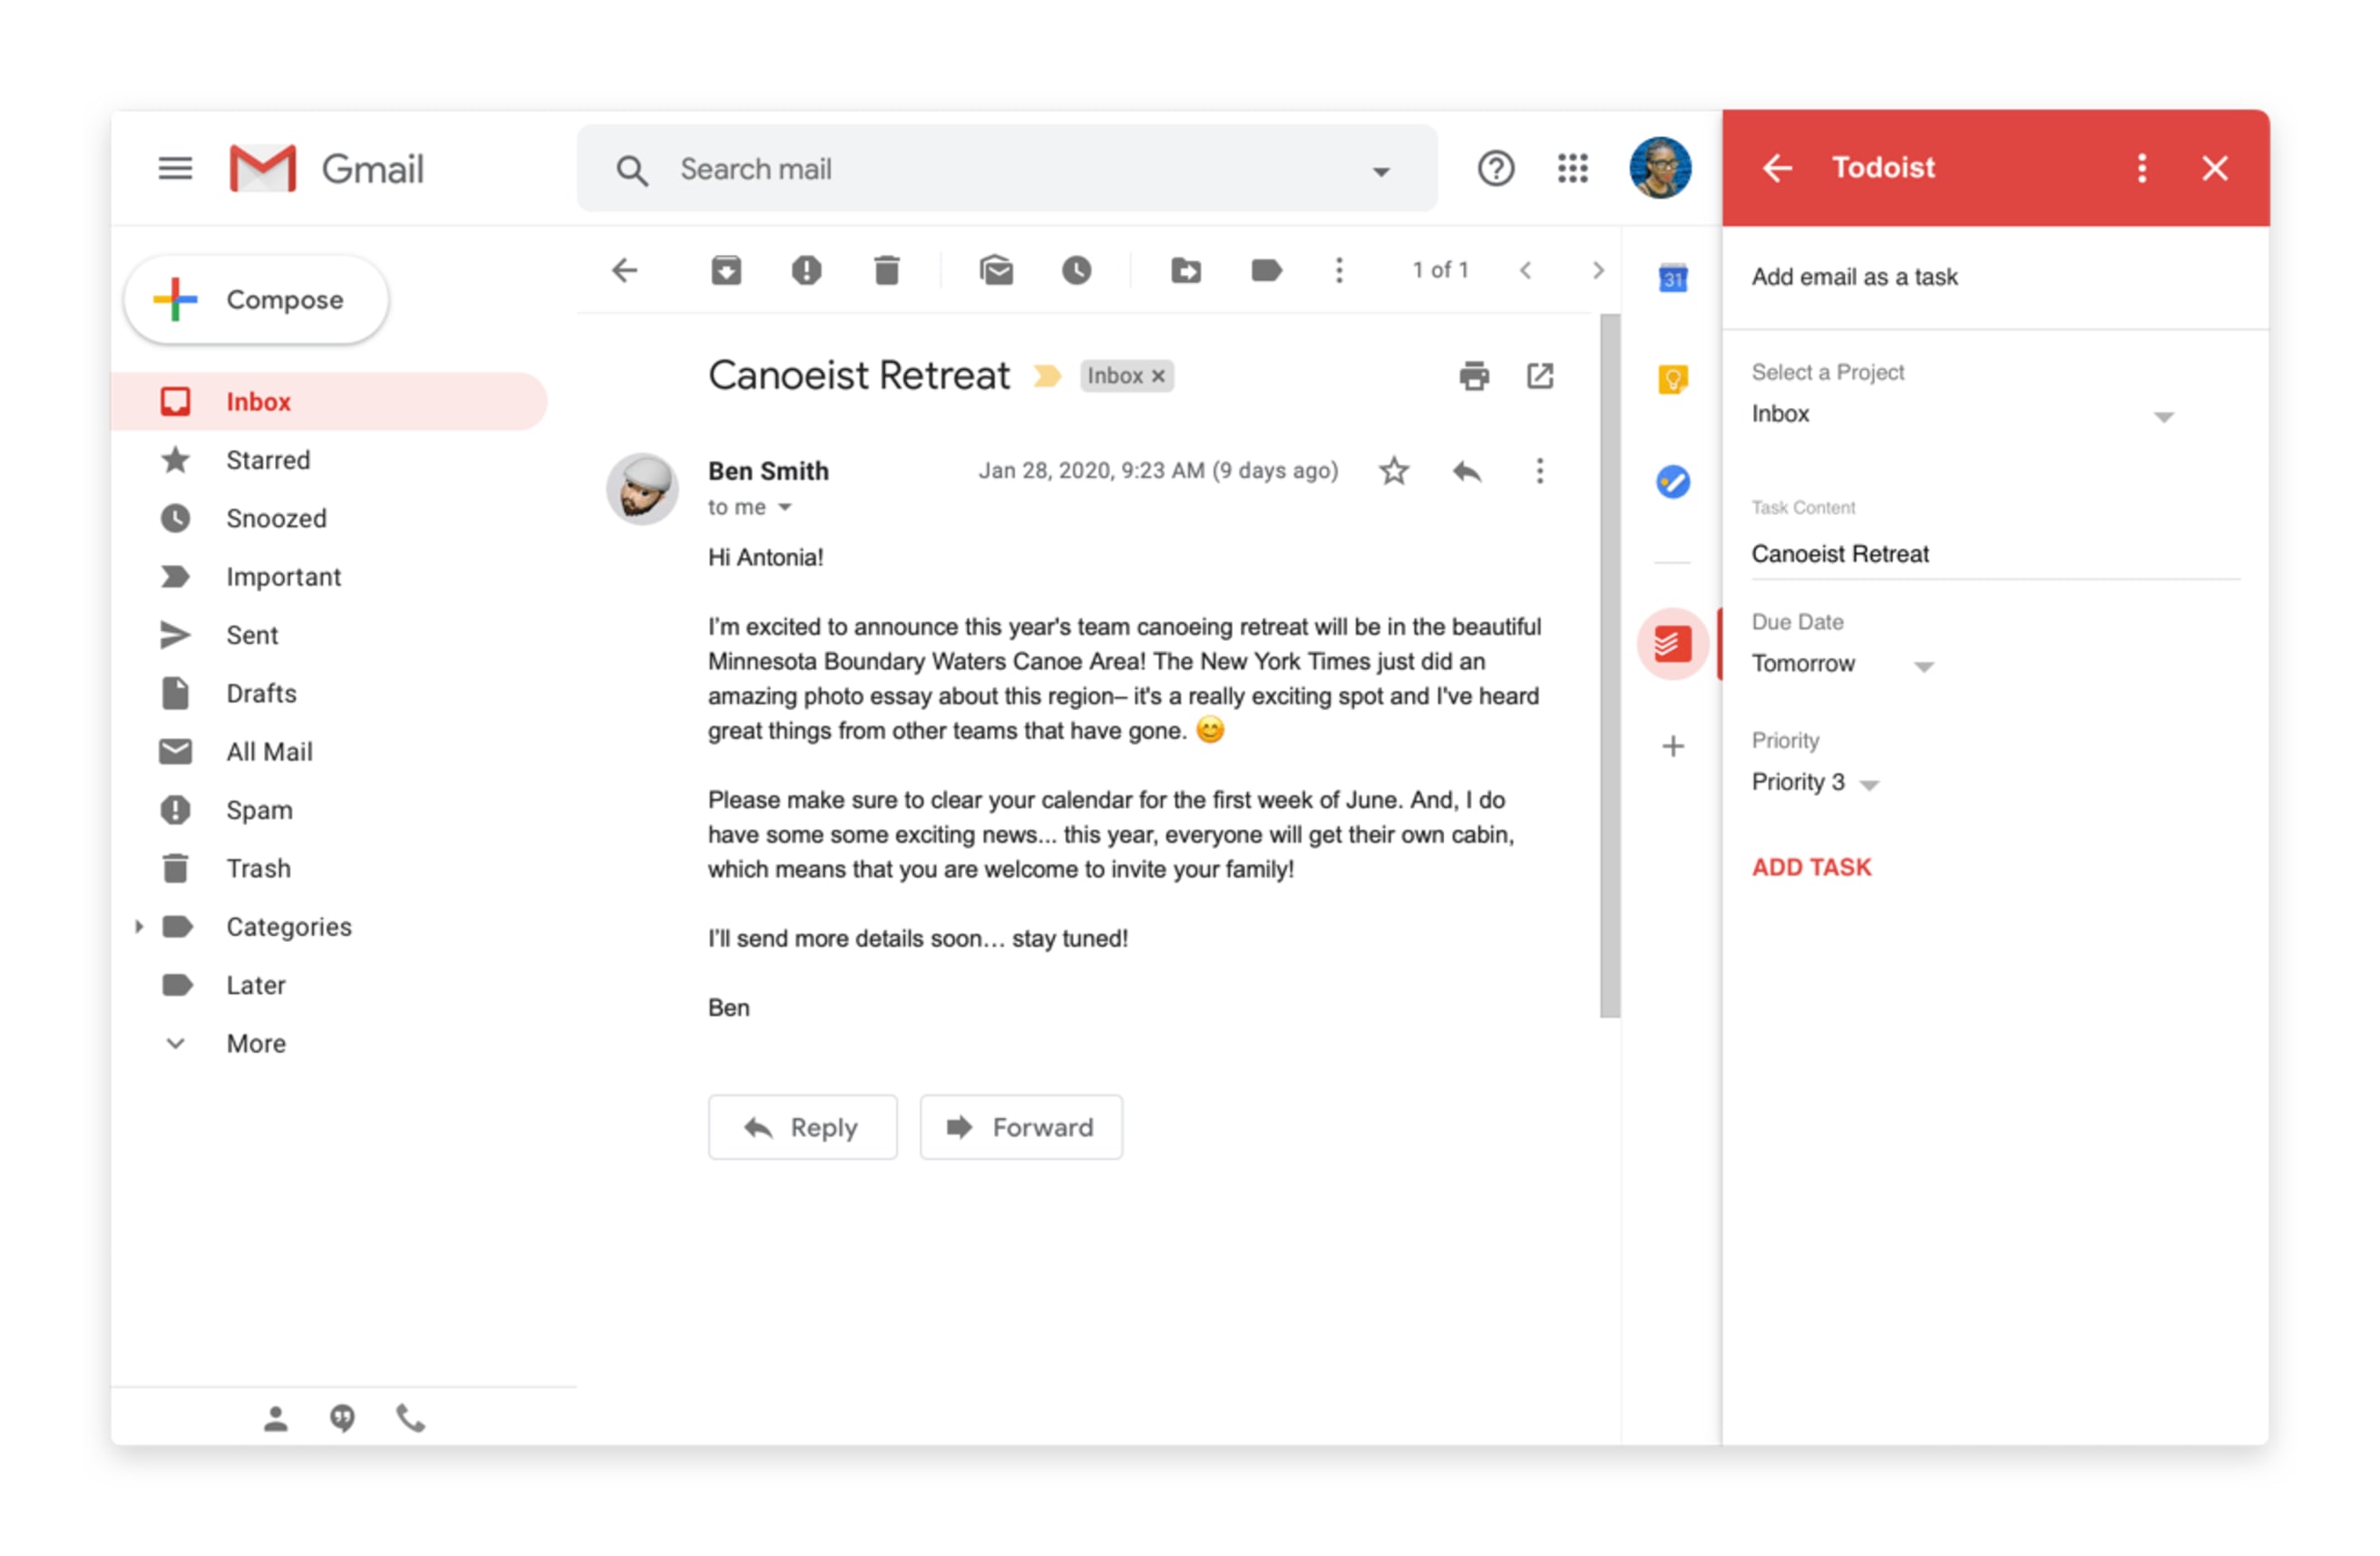Click the report spam icon

point(805,269)
